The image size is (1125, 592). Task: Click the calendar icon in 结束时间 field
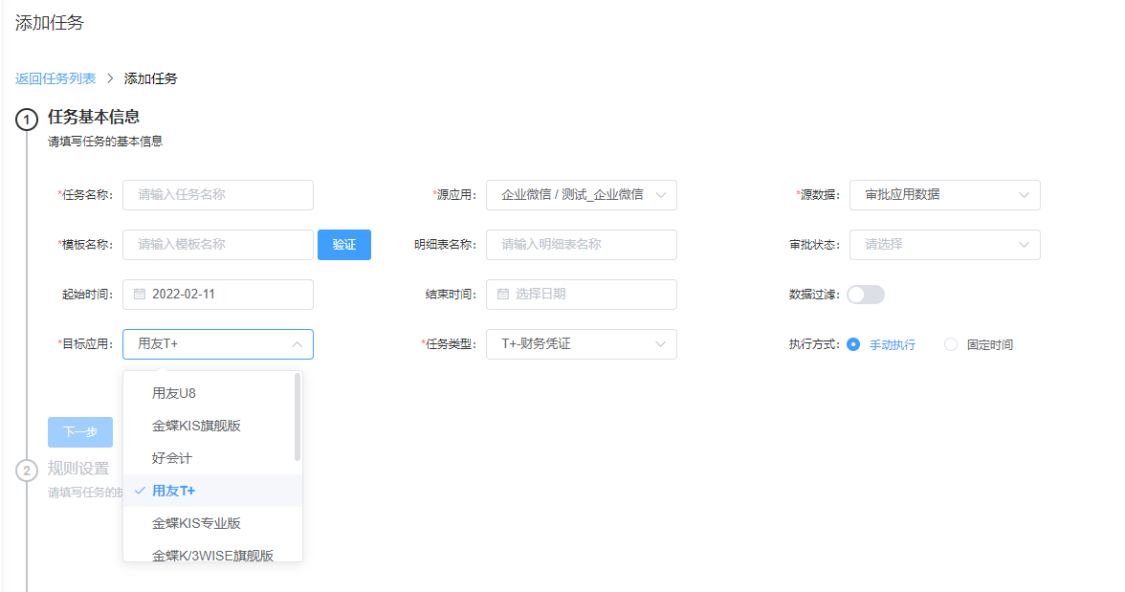(x=503, y=294)
